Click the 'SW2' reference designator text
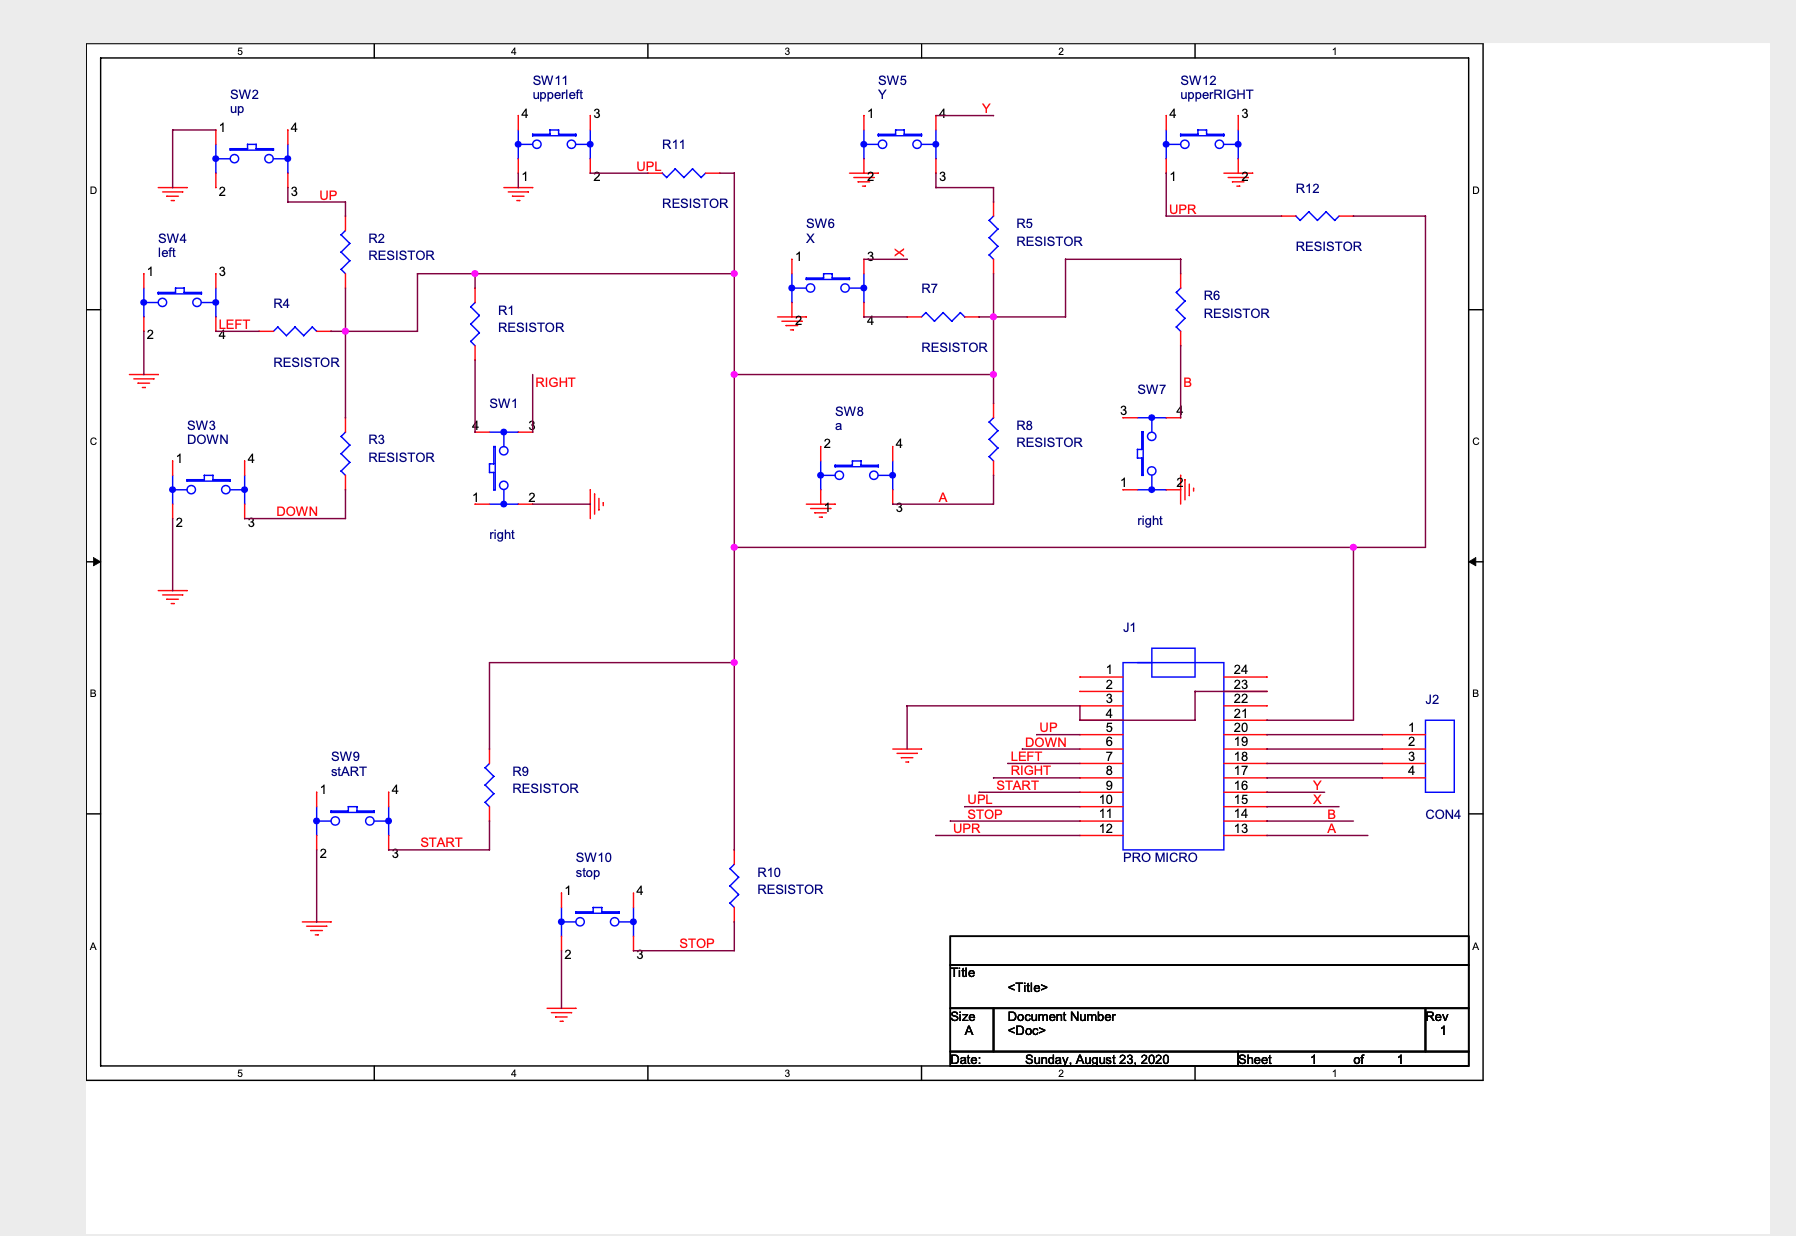 point(244,95)
